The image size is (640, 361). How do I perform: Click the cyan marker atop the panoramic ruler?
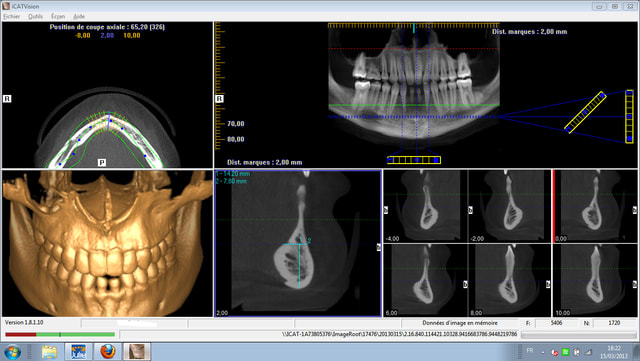coord(414,28)
